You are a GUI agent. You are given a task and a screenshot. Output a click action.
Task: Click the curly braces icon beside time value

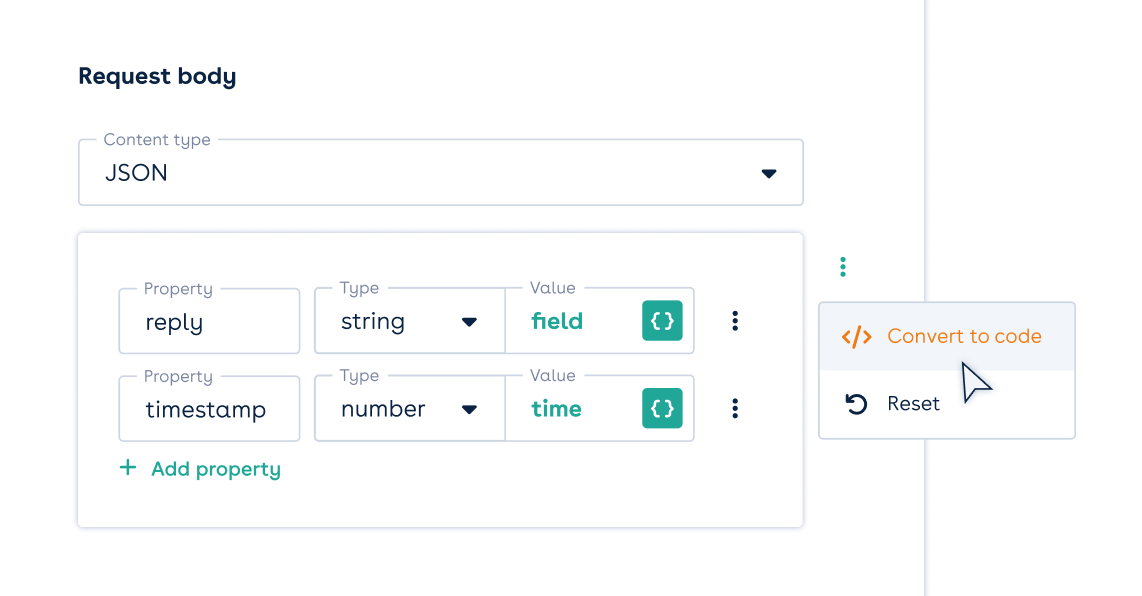[x=662, y=408]
